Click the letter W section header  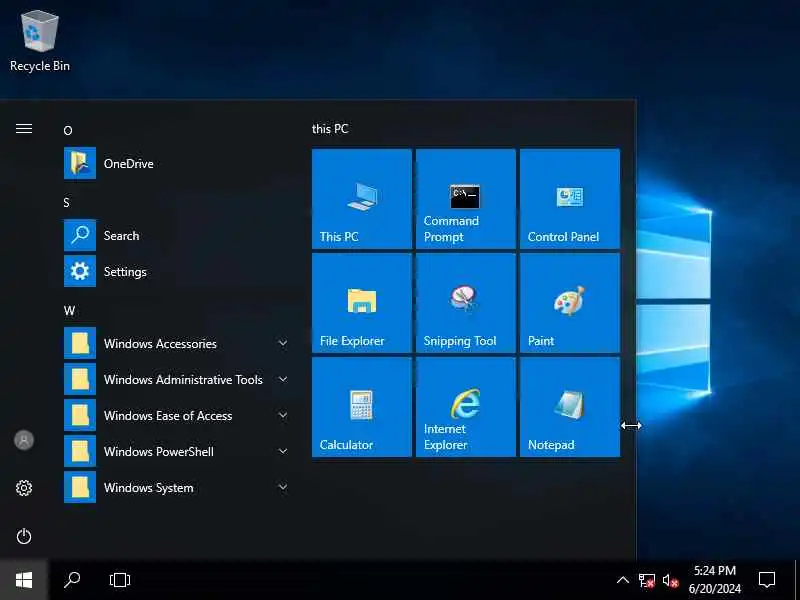69,311
